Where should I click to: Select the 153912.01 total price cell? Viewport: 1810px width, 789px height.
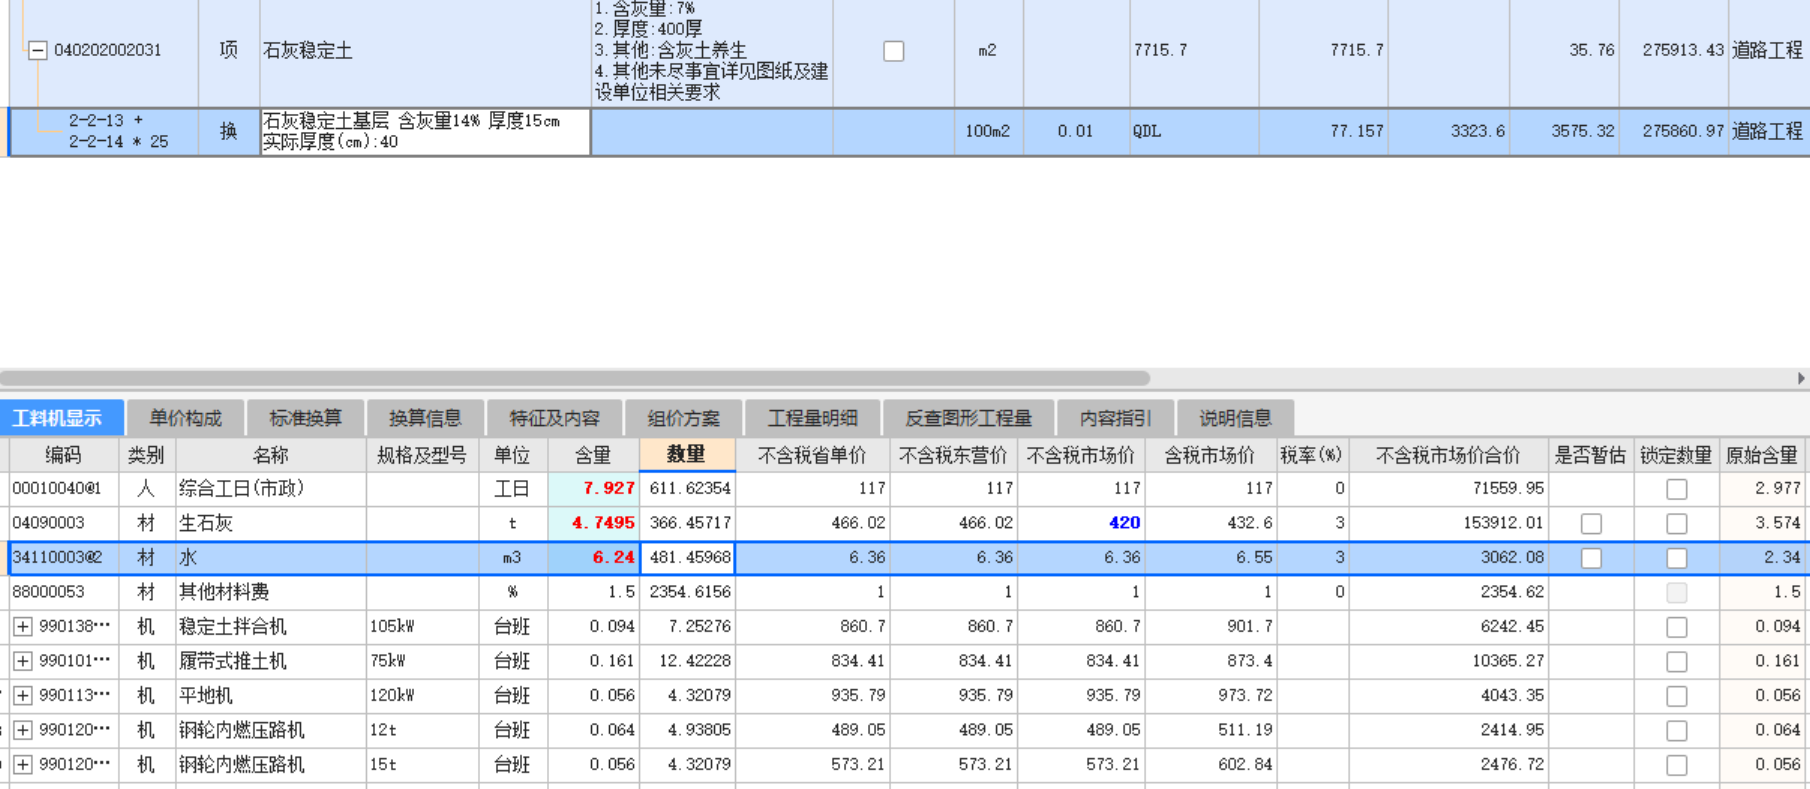(1449, 523)
